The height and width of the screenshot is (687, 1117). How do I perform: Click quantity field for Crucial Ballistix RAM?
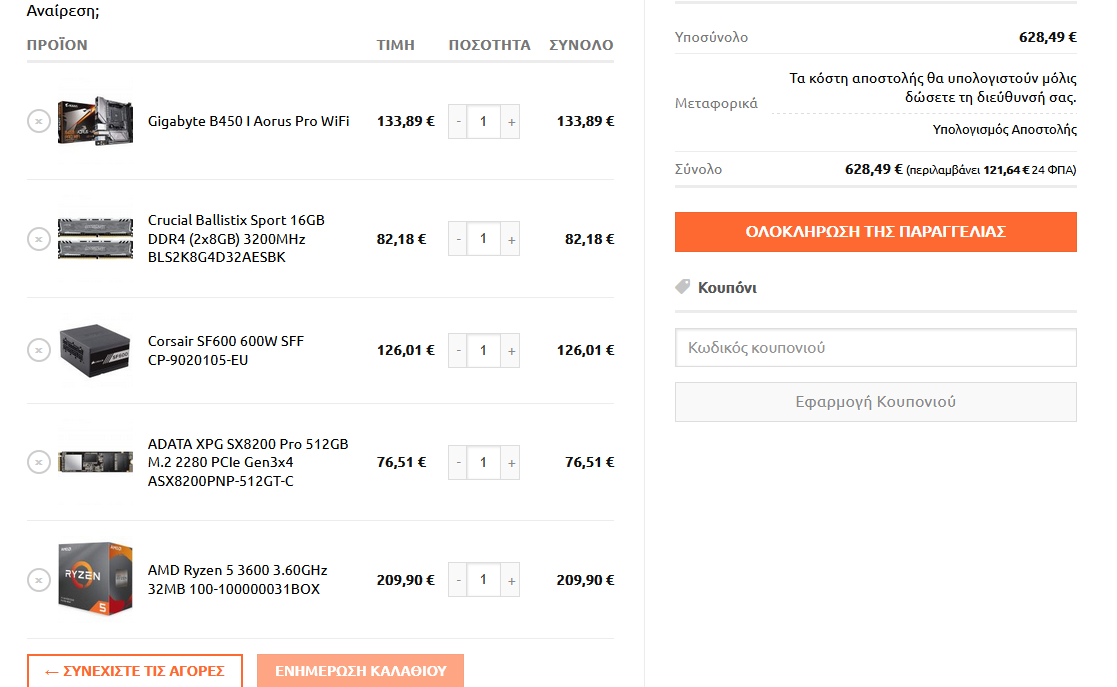[484, 239]
